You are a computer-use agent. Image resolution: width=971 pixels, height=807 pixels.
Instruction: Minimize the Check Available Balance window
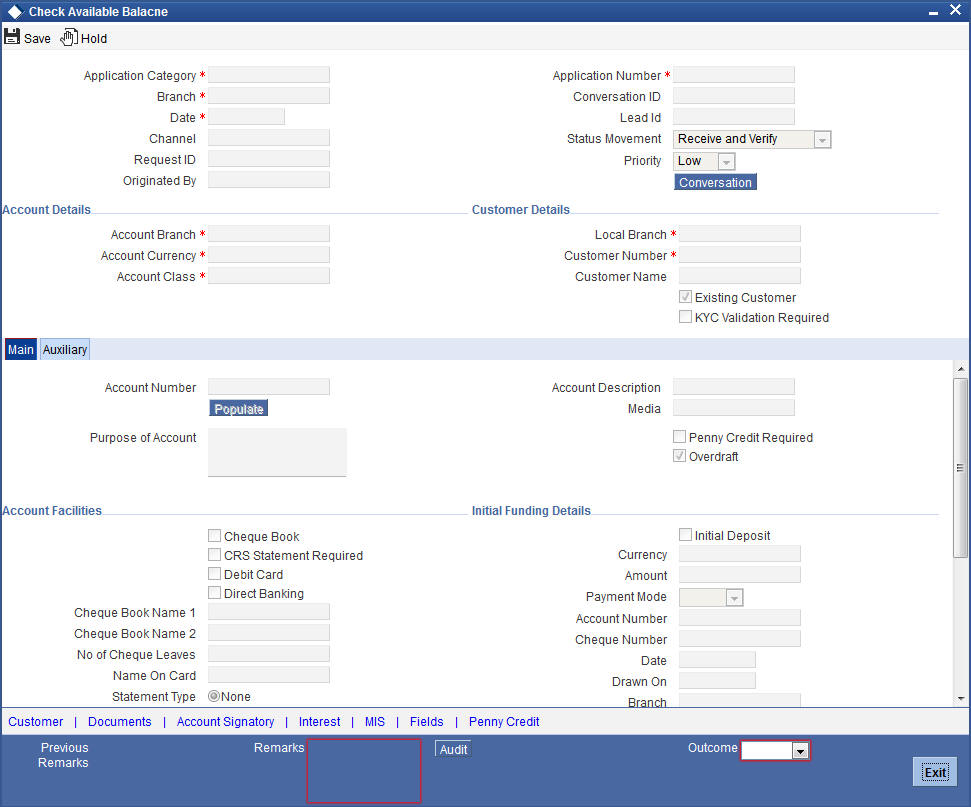point(933,12)
